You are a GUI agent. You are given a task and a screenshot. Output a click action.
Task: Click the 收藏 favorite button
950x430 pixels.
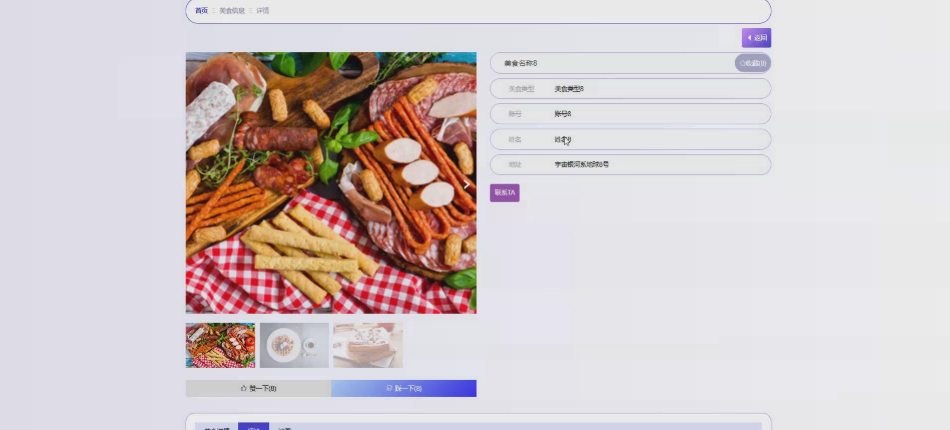click(x=752, y=63)
